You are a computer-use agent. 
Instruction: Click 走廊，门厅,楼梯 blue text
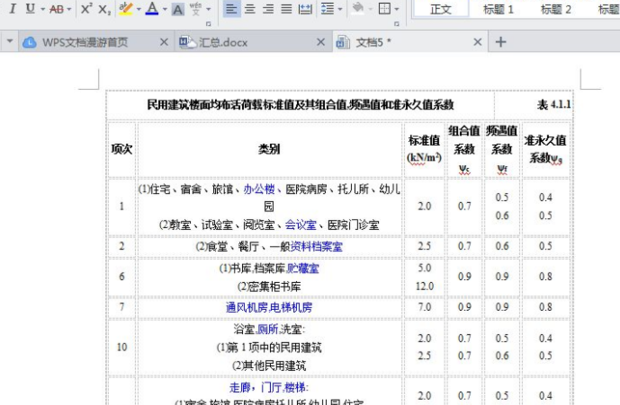(268, 387)
